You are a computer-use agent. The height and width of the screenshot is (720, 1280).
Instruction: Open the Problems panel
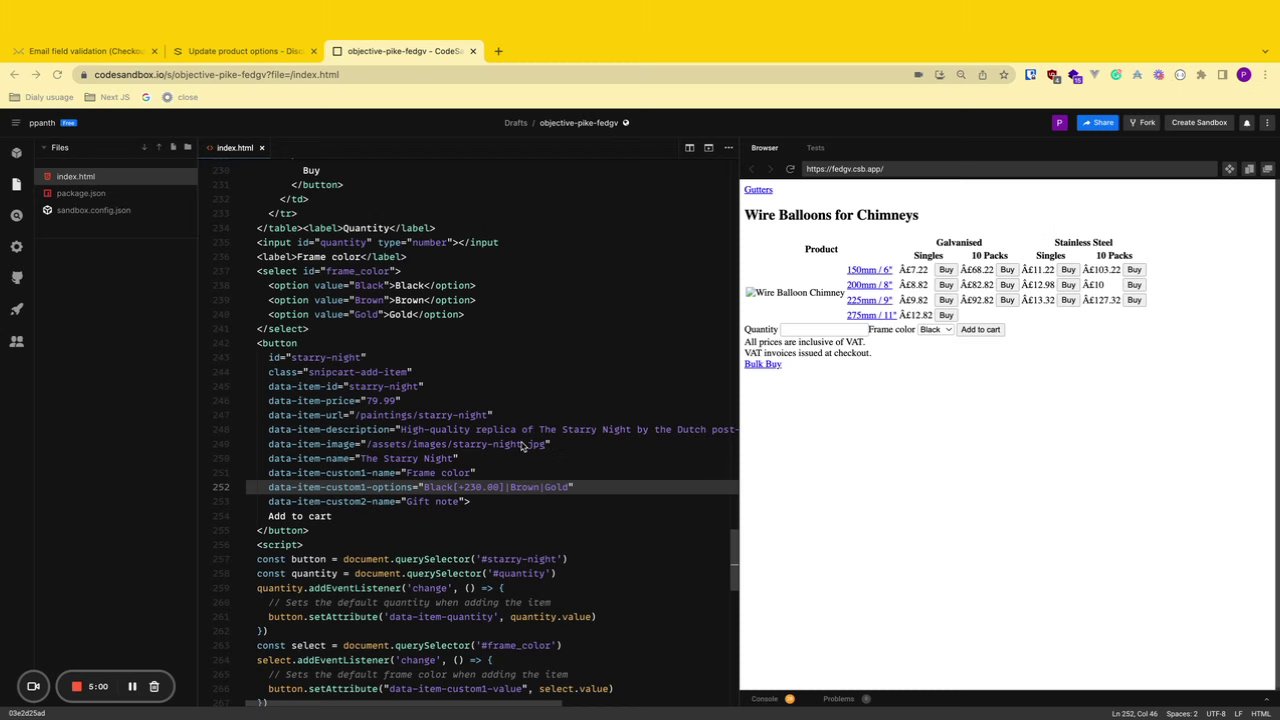coord(838,699)
